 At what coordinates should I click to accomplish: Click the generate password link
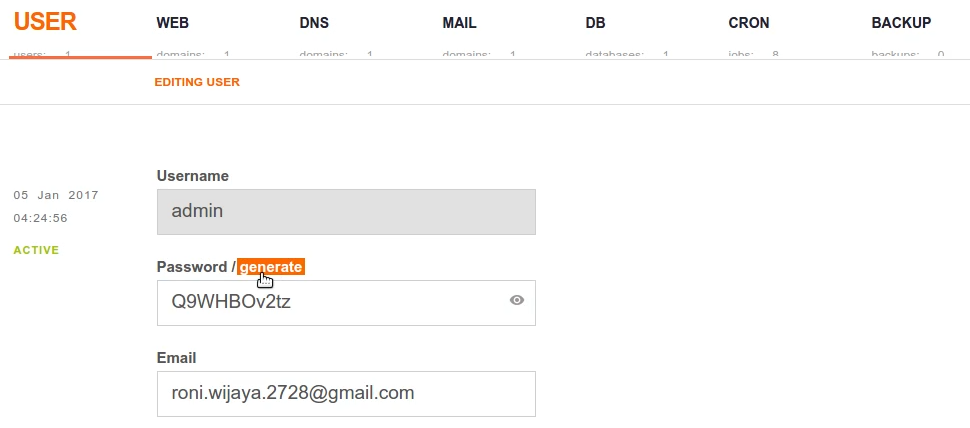click(271, 267)
